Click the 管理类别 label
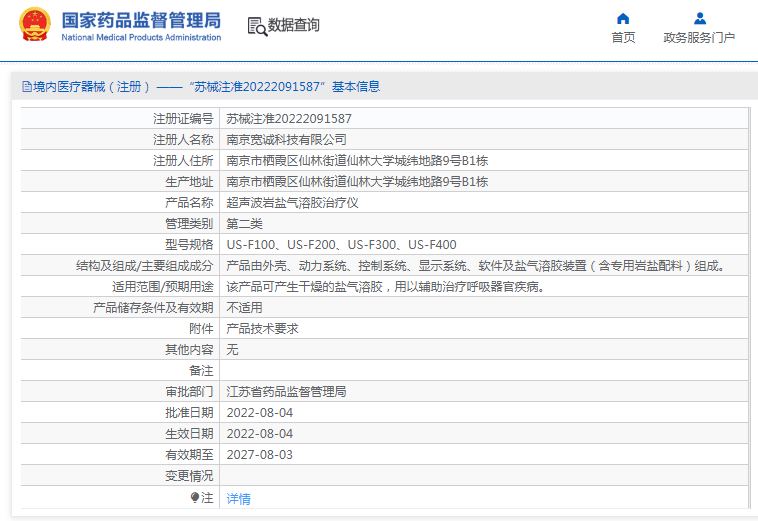The width and height of the screenshot is (758, 521). (x=189, y=224)
